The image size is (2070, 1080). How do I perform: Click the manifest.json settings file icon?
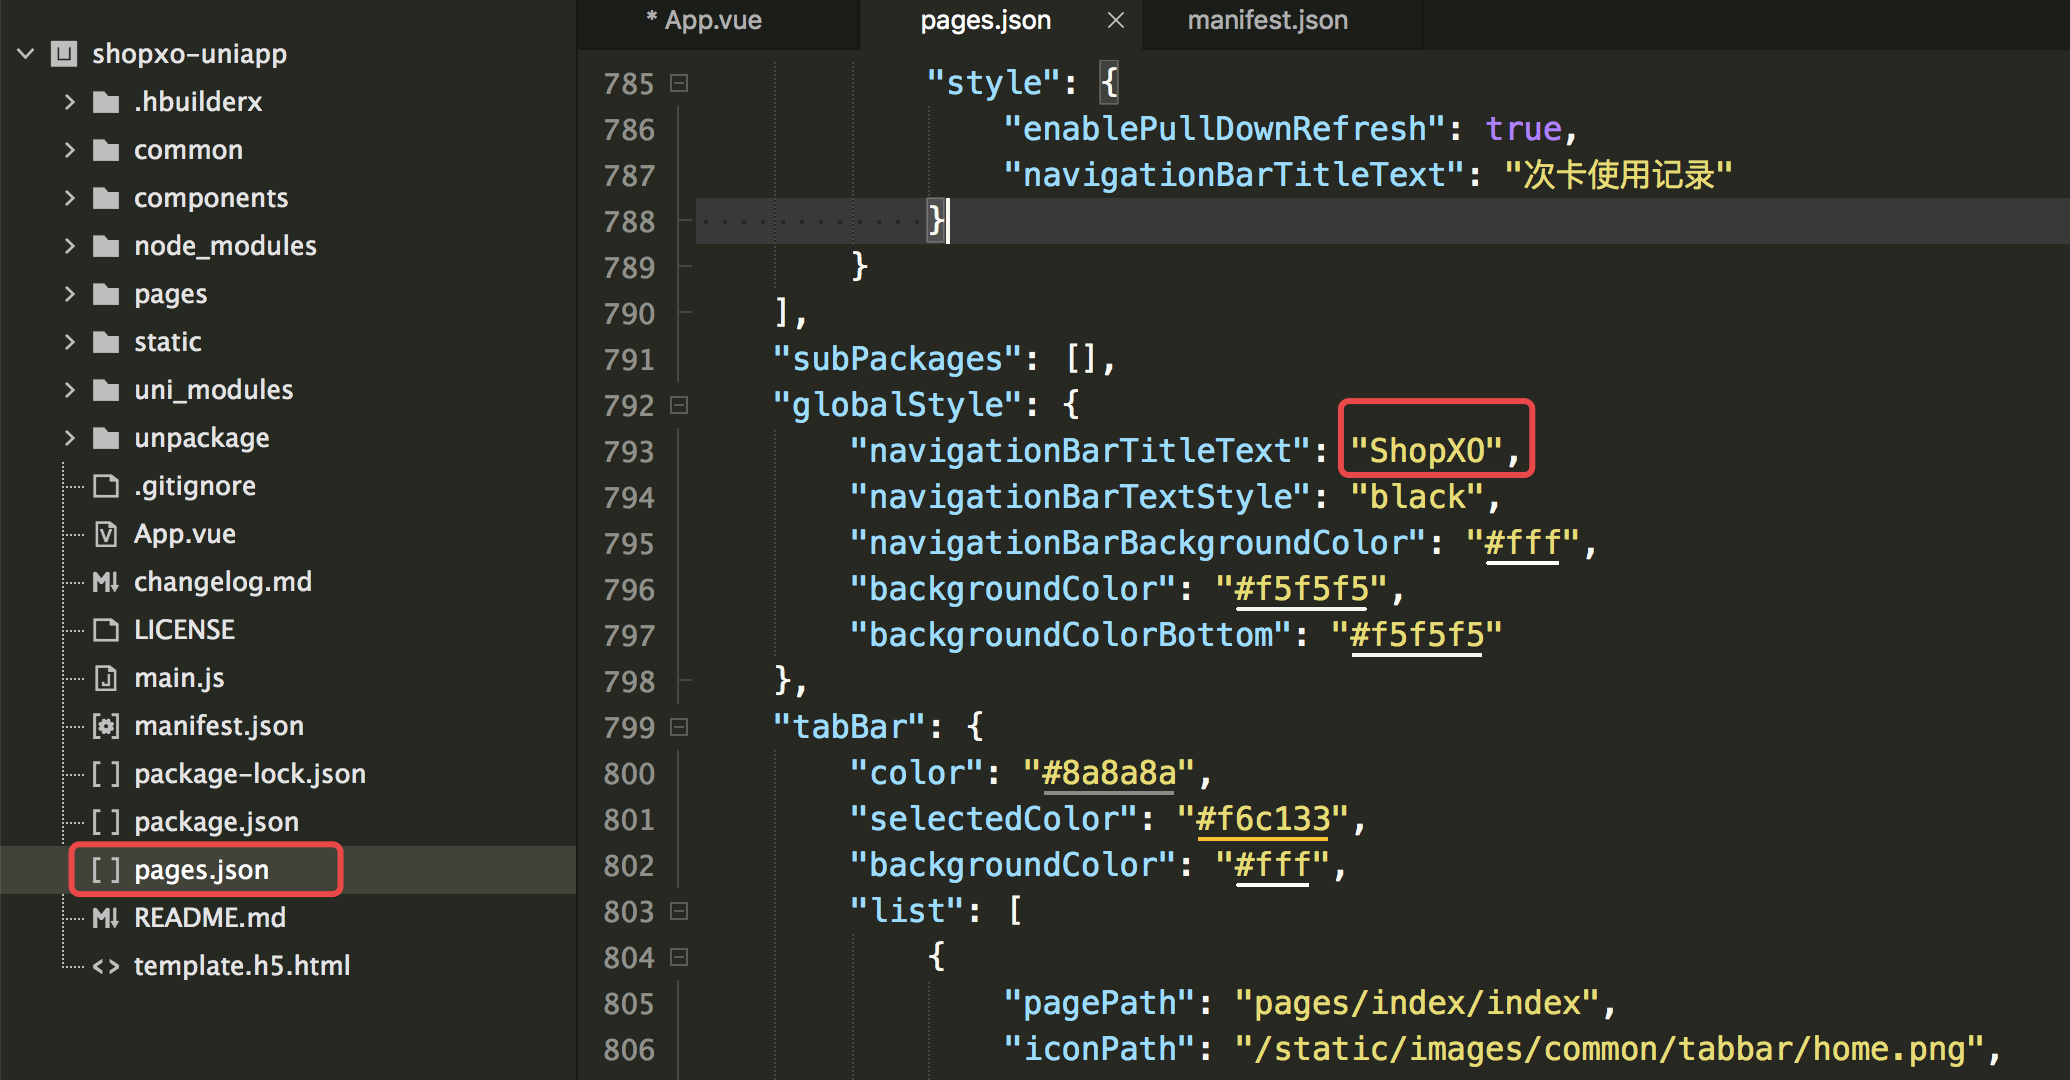pyautogui.click(x=106, y=726)
